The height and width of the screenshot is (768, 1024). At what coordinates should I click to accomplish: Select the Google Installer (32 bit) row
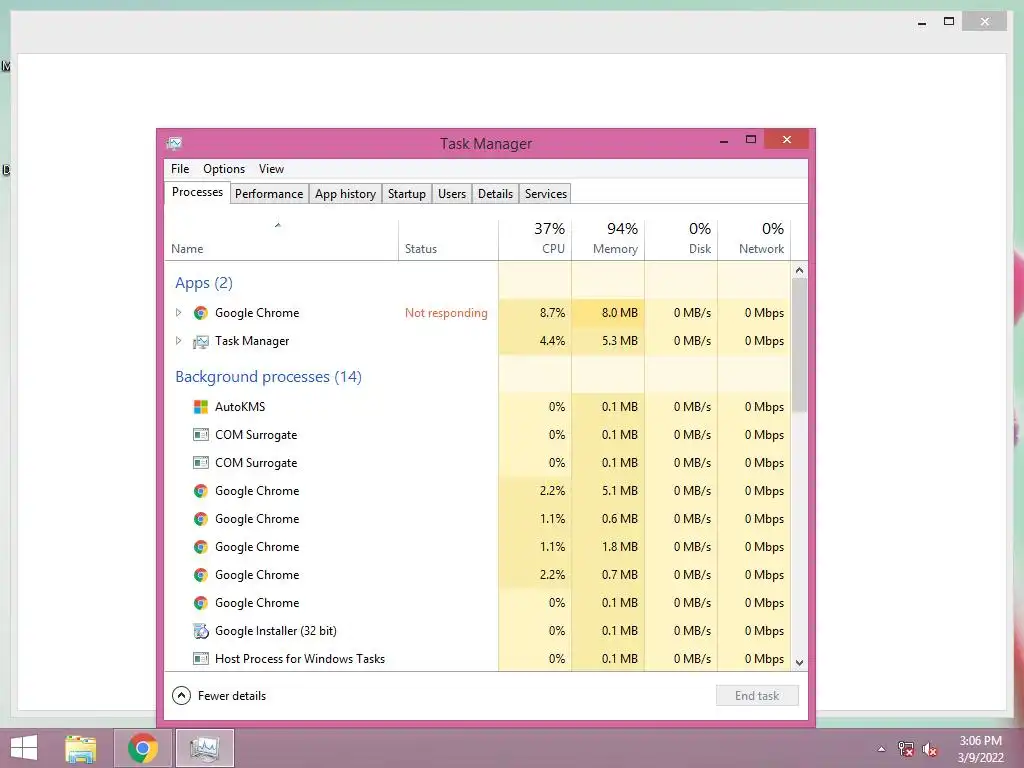[x=477, y=631]
